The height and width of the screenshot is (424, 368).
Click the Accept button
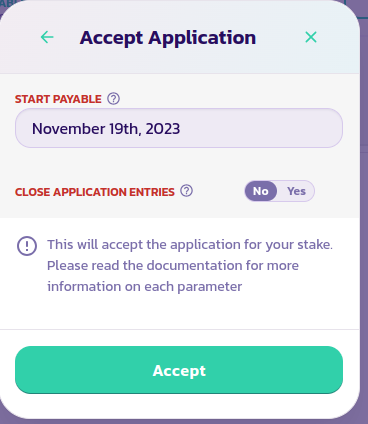tap(179, 370)
